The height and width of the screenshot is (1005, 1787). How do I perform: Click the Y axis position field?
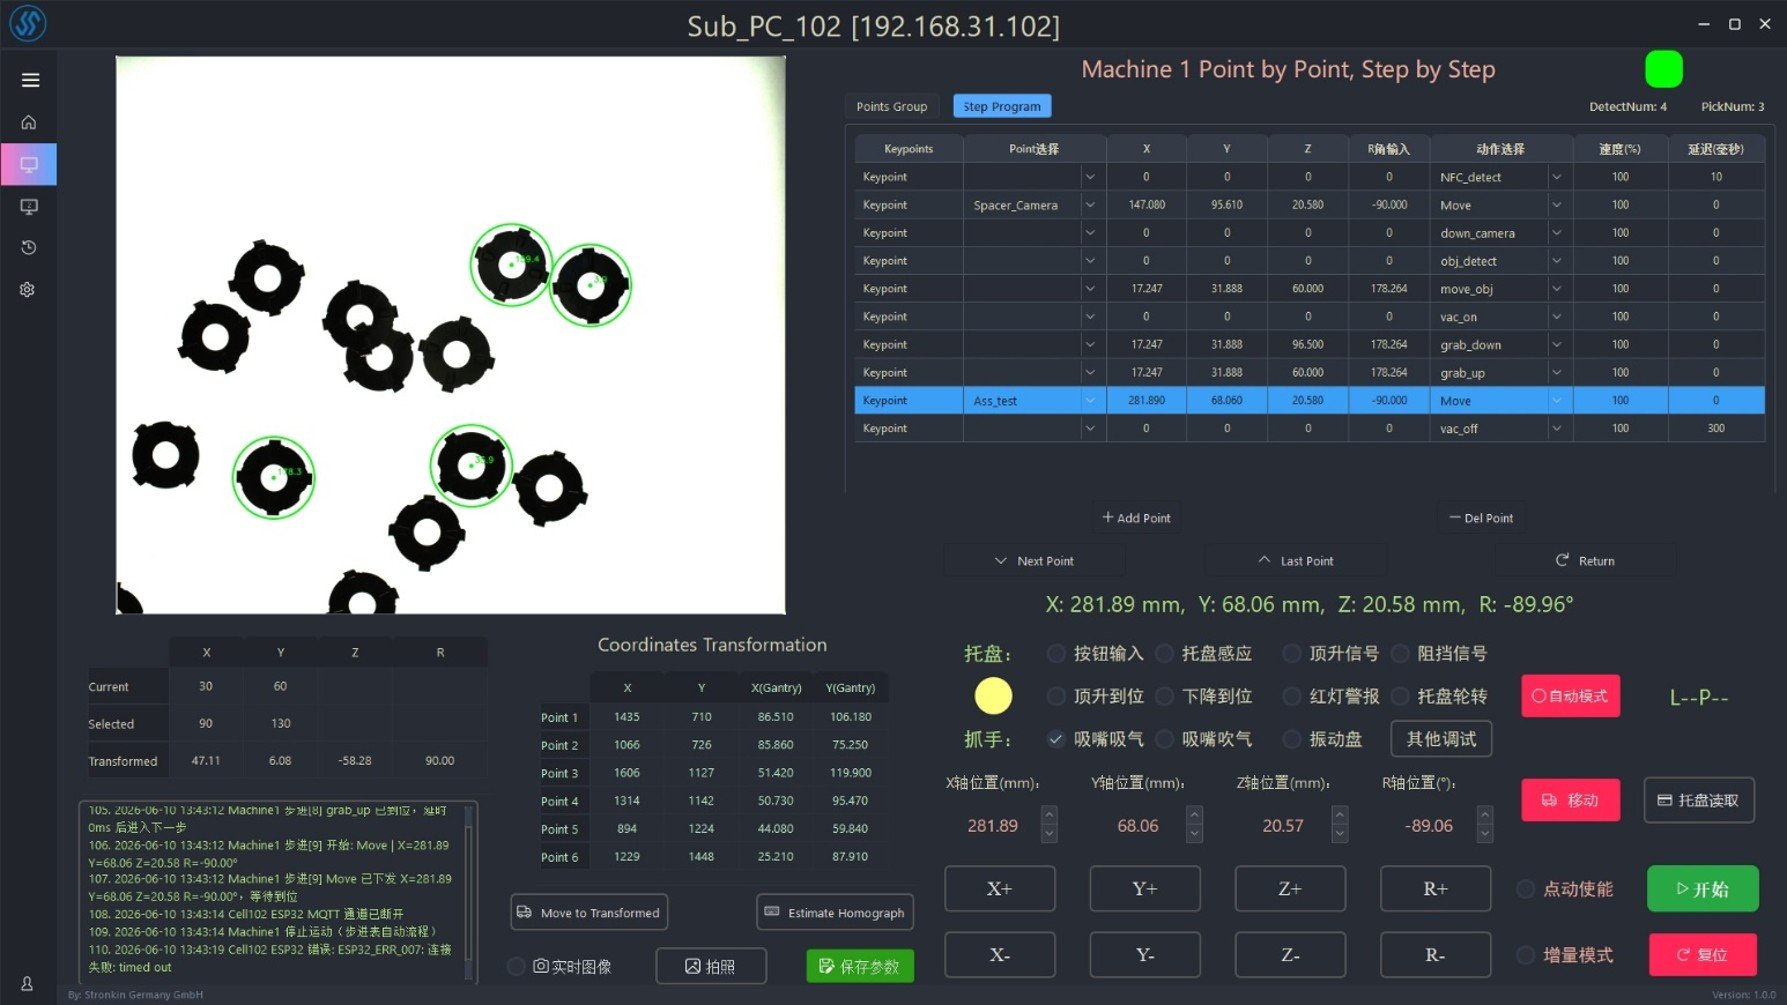[1138, 826]
